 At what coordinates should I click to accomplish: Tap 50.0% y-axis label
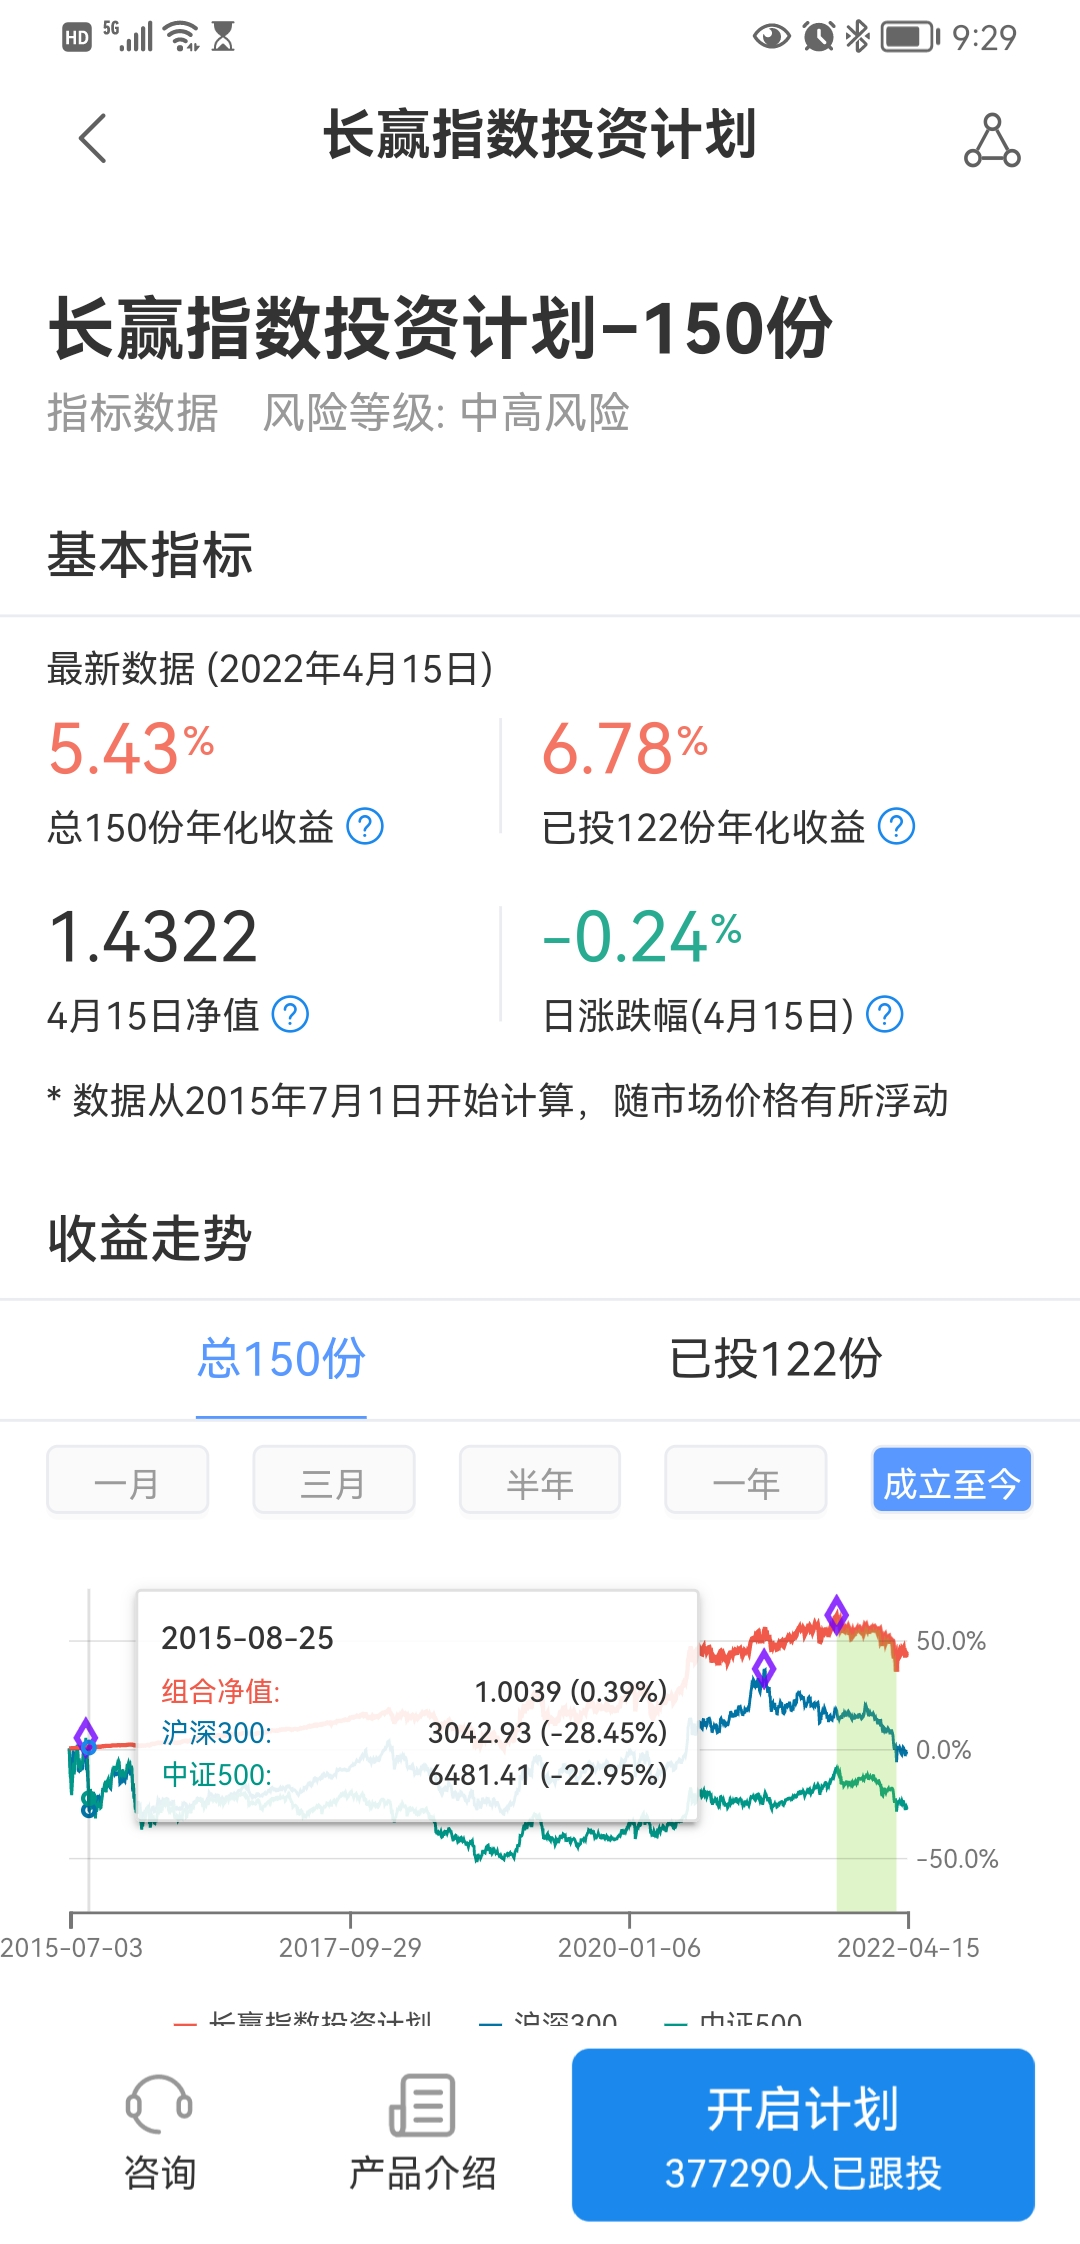pyautogui.click(x=951, y=1641)
